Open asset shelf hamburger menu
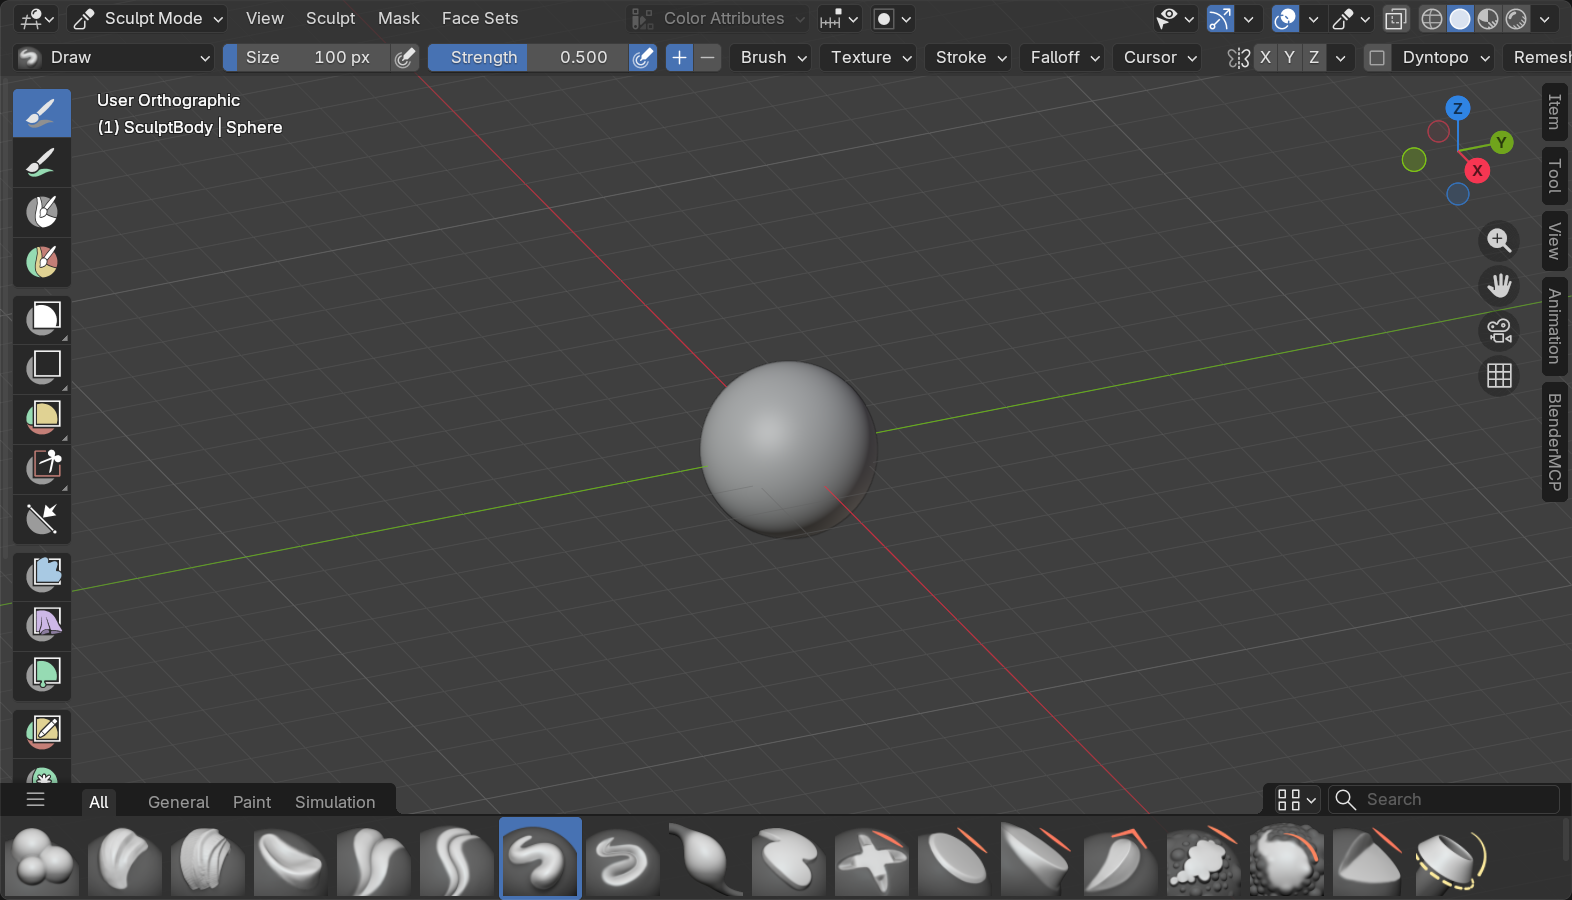 pyautogui.click(x=36, y=800)
